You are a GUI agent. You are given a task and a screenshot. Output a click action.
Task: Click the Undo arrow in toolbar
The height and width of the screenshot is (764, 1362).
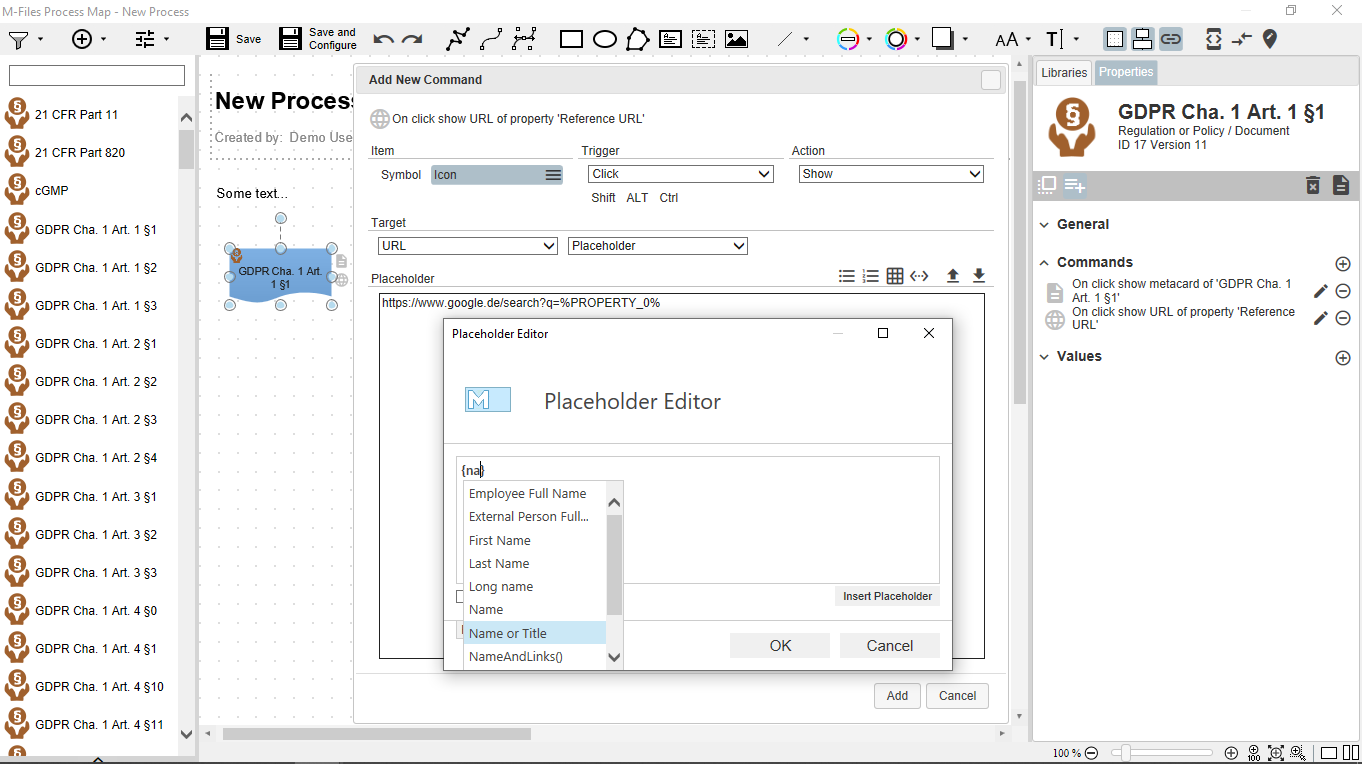tap(383, 40)
